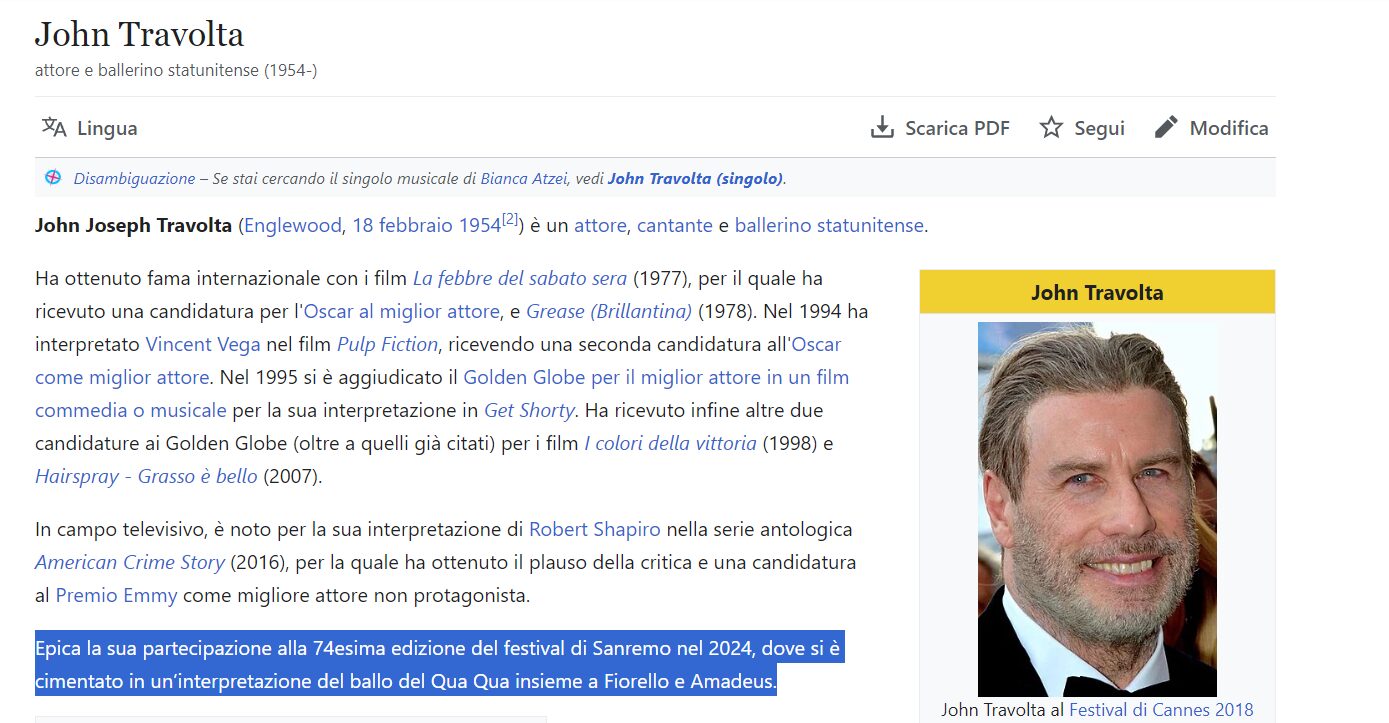The height and width of the screenshot is (723, 1389).
Task: Open John Travolta (singolo) disambiguation link
Action: coord(695,178)
